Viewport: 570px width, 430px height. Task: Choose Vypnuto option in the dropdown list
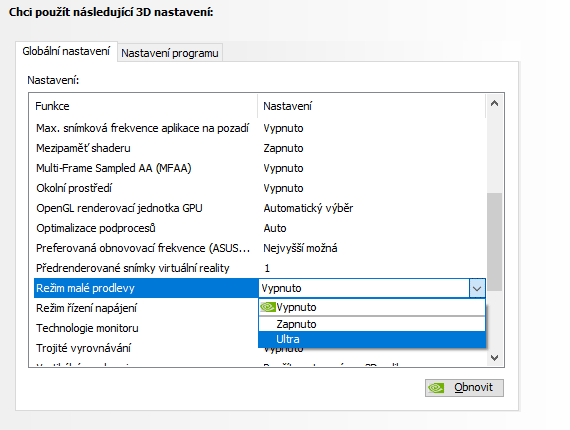click(372, 307)
